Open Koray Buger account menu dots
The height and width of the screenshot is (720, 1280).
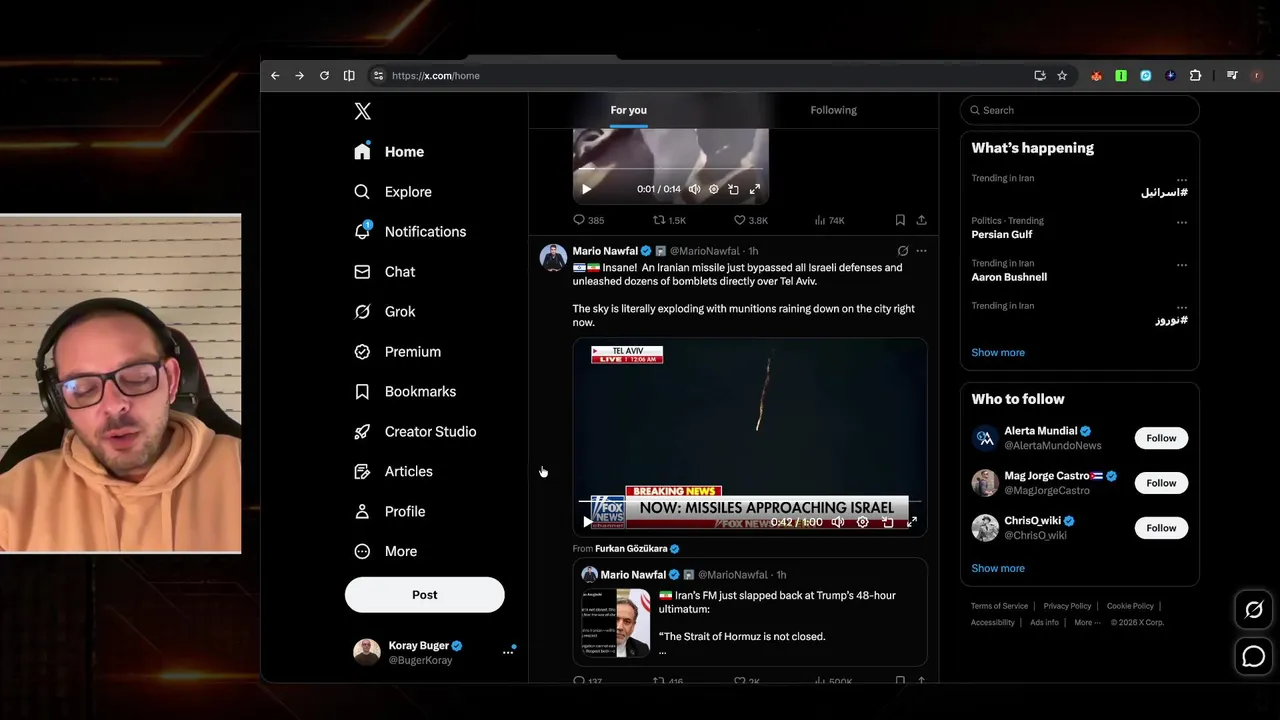pyautogui.click(x=508, y=652)
